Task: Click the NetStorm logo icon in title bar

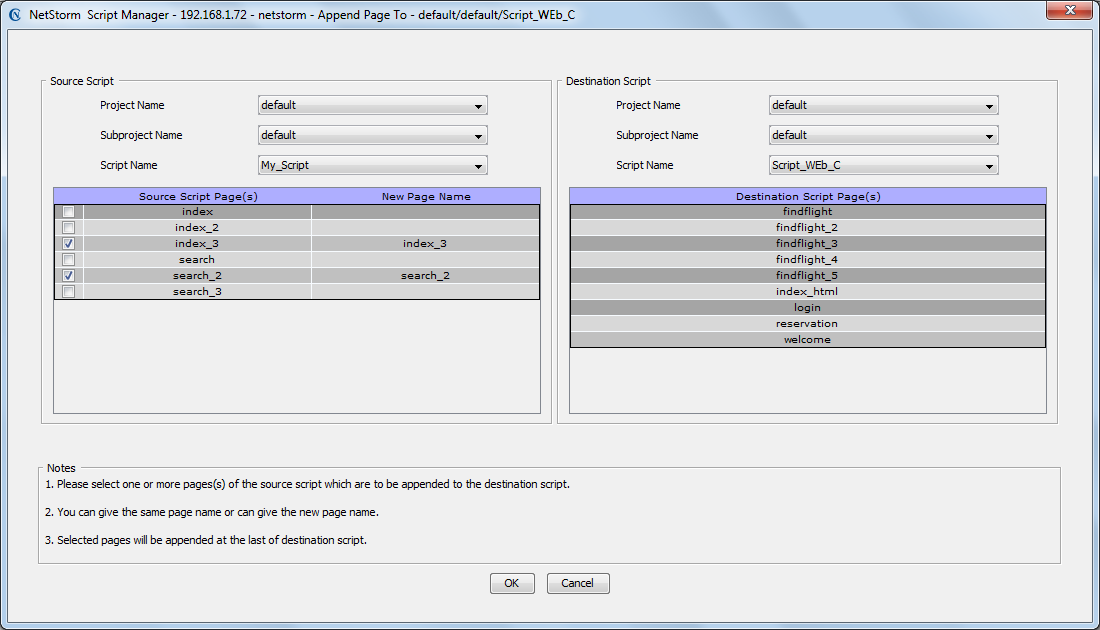Action: click(15, 15)
